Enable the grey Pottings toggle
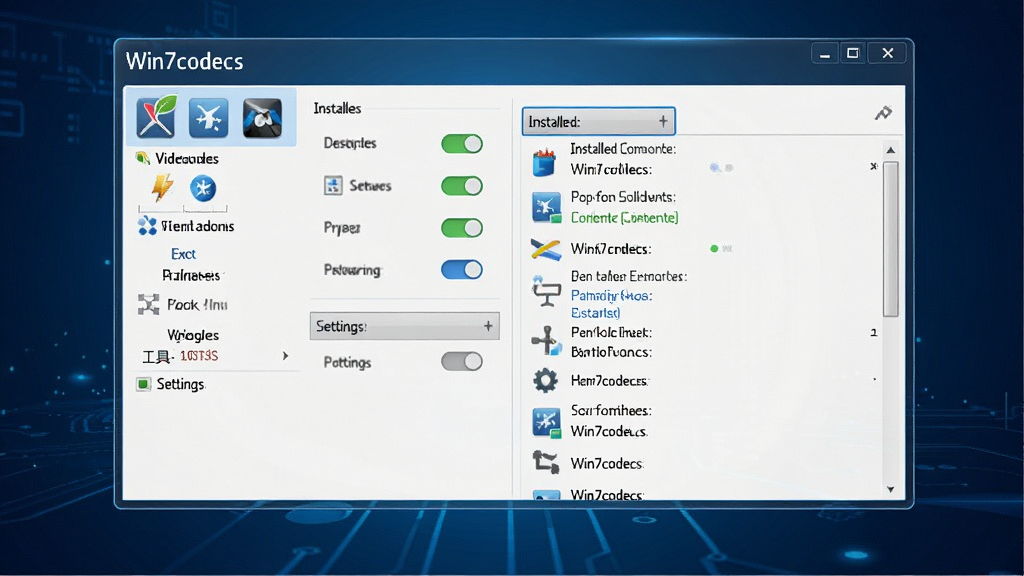1024x576 pixels. pyautogui.click(x=462, y=361)
